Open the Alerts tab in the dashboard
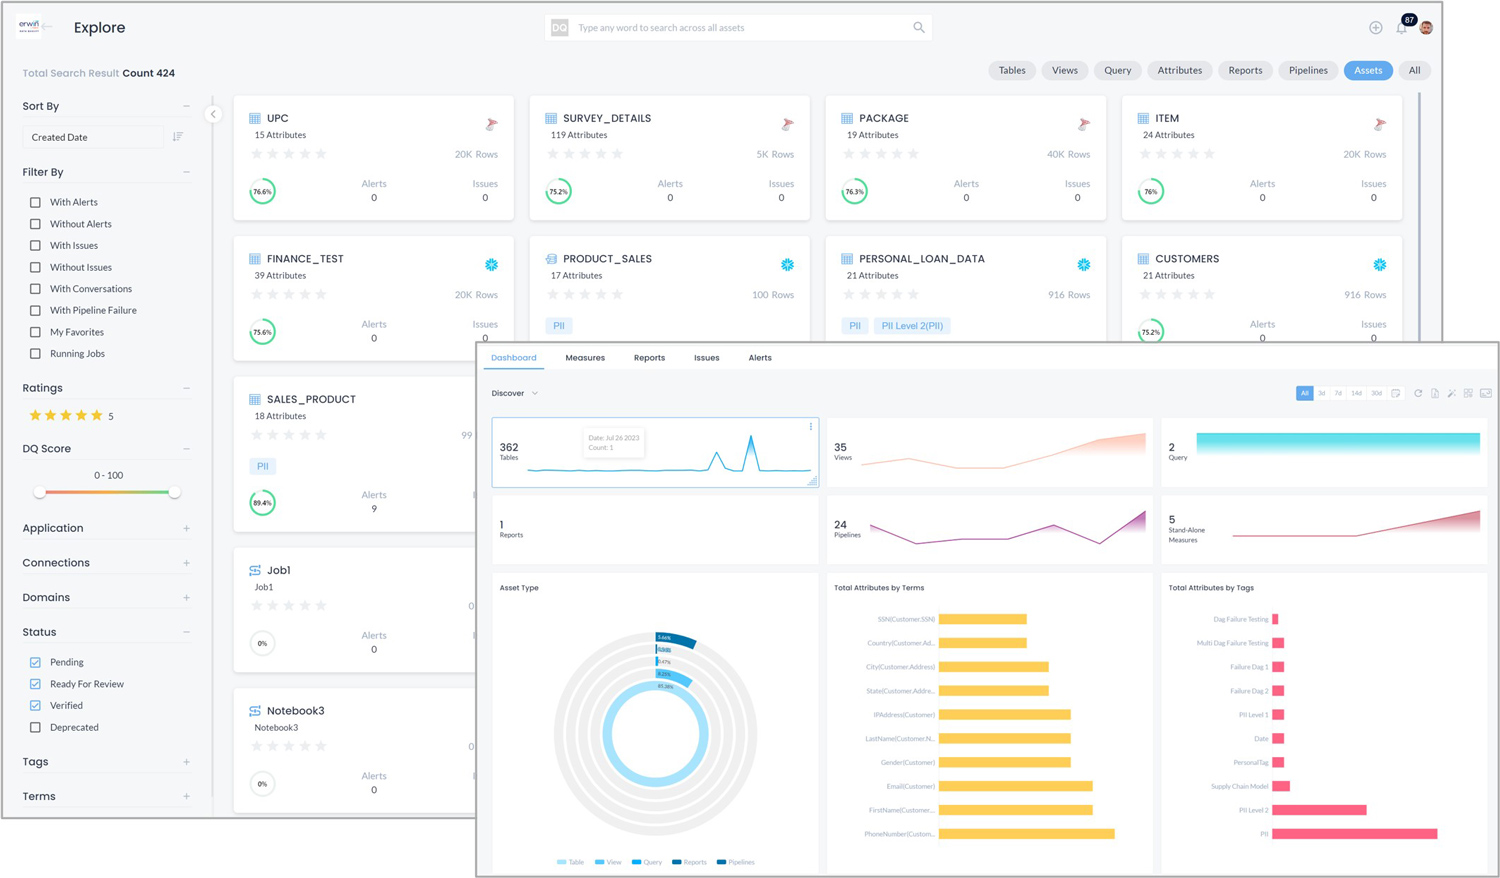The height and width of the screenshot is (878, 1500). pos(759,357)
